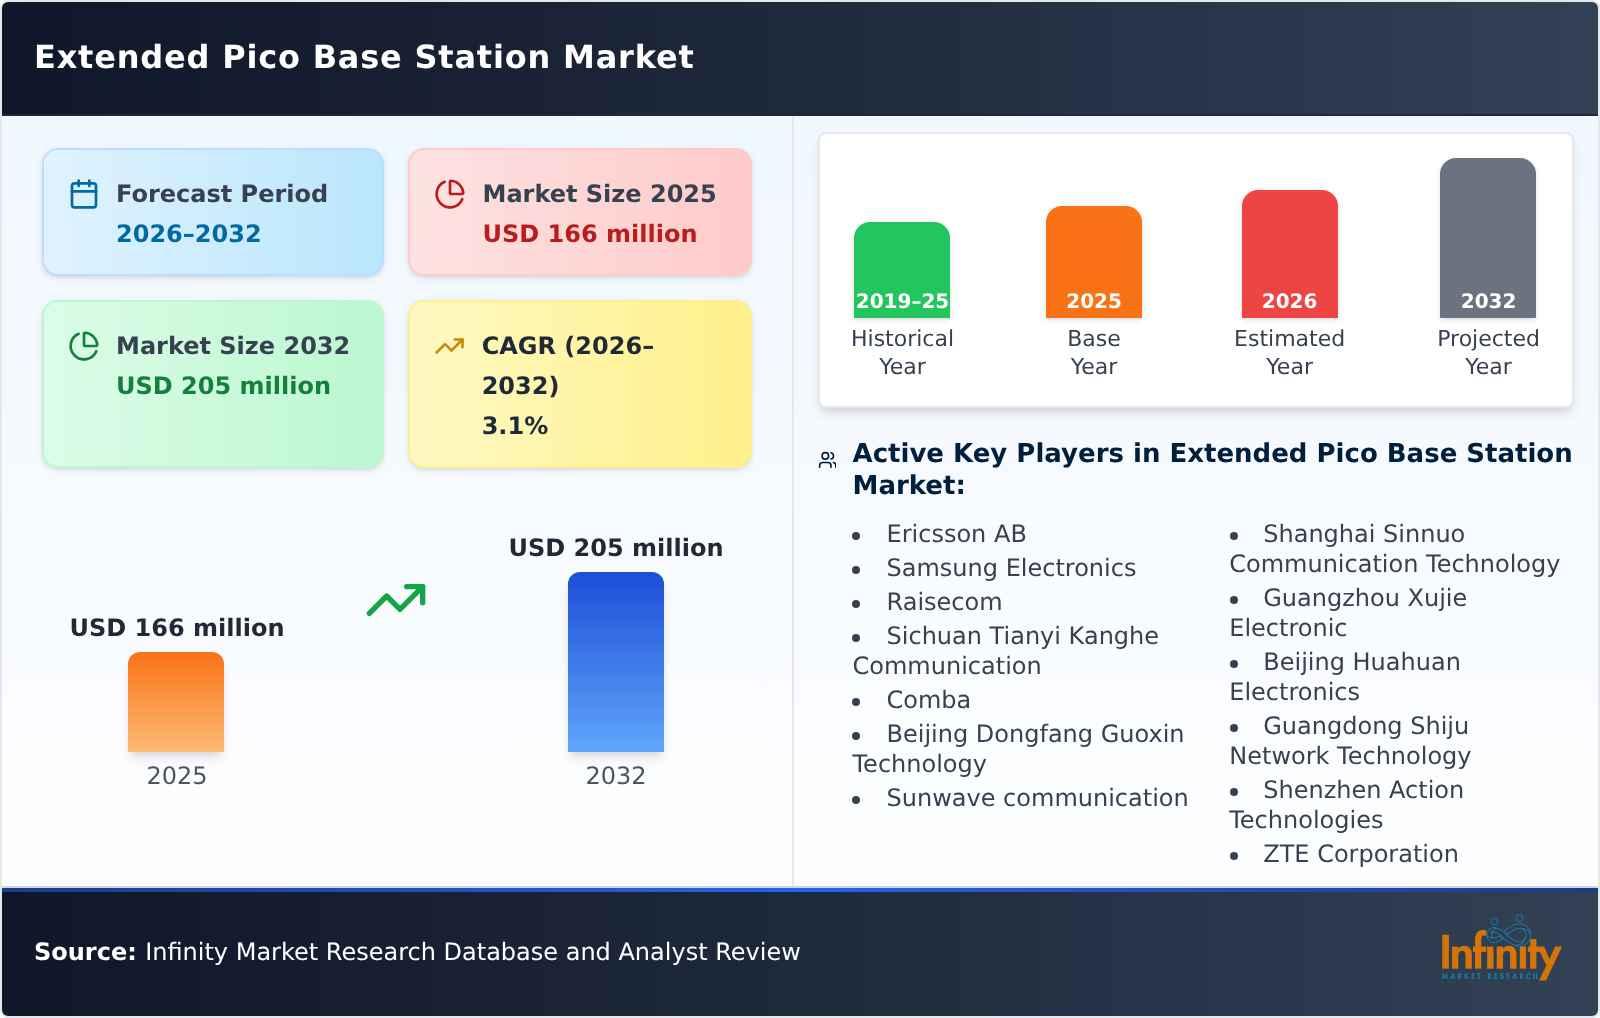This screenshot has height=1018, width=1600.
Task: Click the pie chart icon in Market Size 2032 card
Action: click(84, 345)
